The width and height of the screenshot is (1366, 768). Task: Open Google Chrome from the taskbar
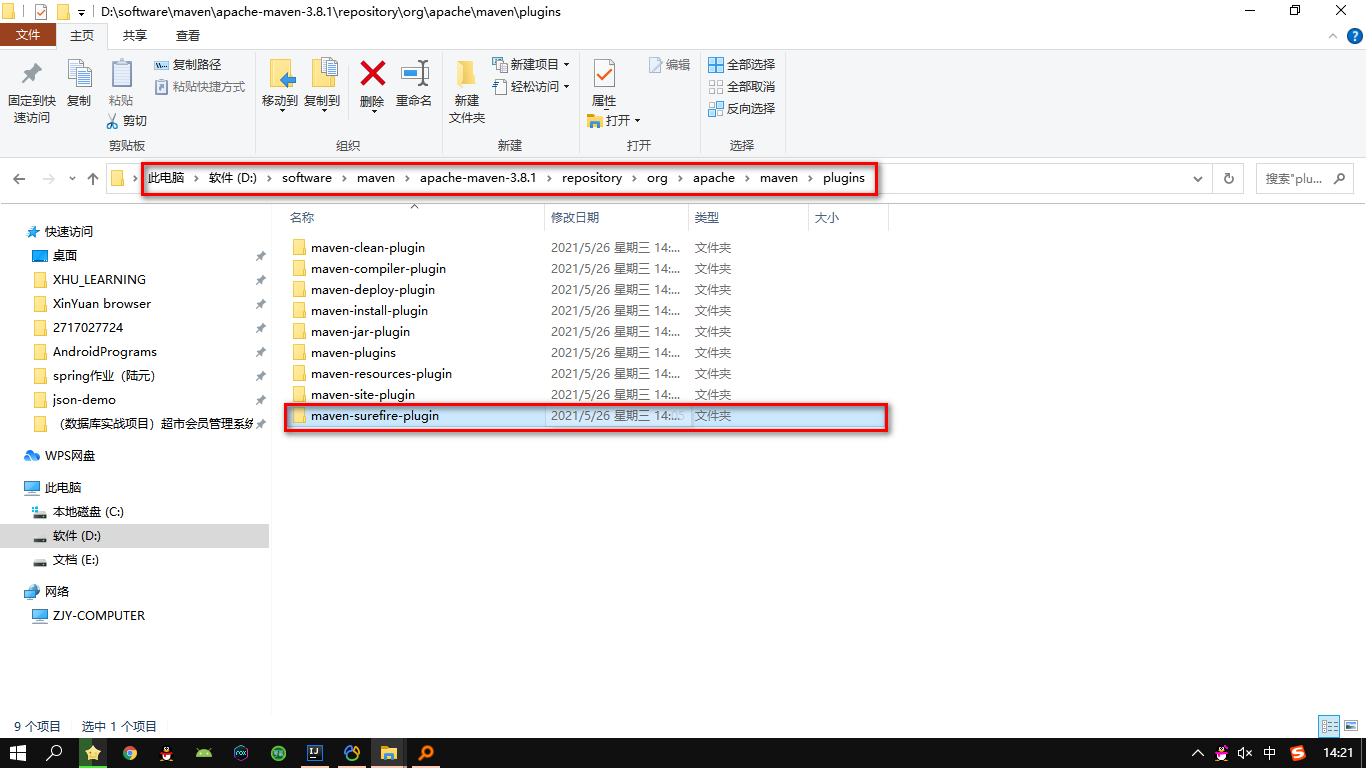pos(129,753)
